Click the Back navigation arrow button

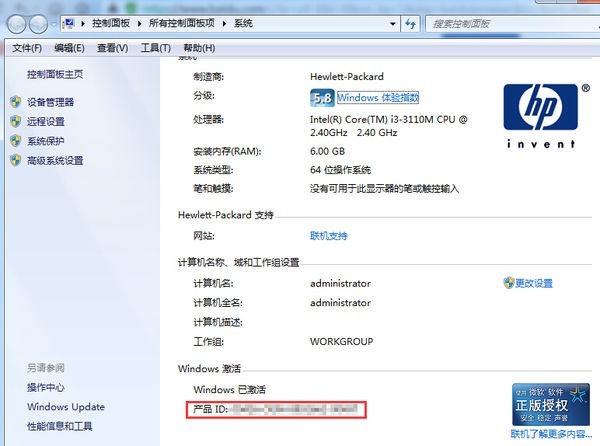pyautogui.click(x=19, y=22)
